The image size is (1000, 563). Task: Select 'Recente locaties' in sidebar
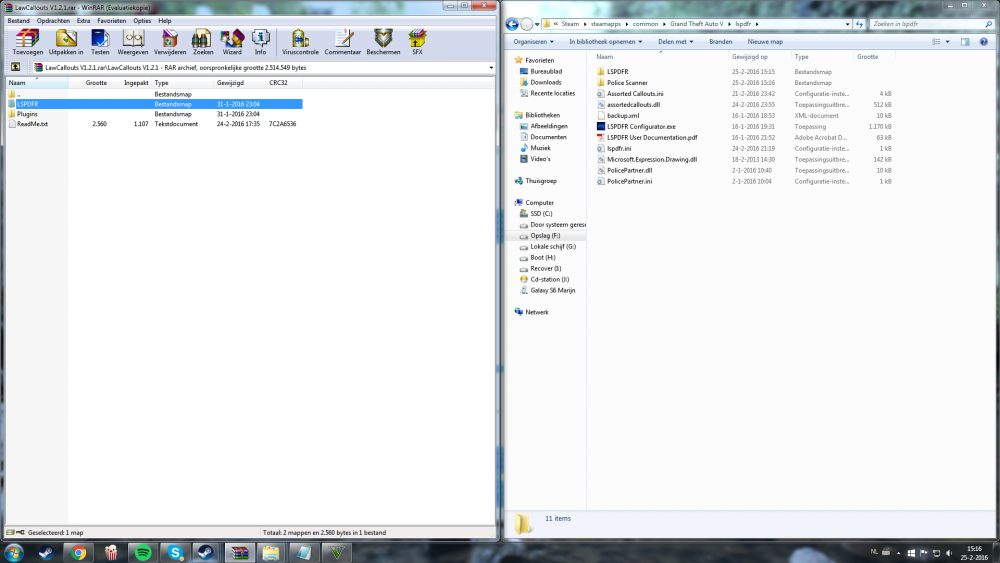(552, 93)
